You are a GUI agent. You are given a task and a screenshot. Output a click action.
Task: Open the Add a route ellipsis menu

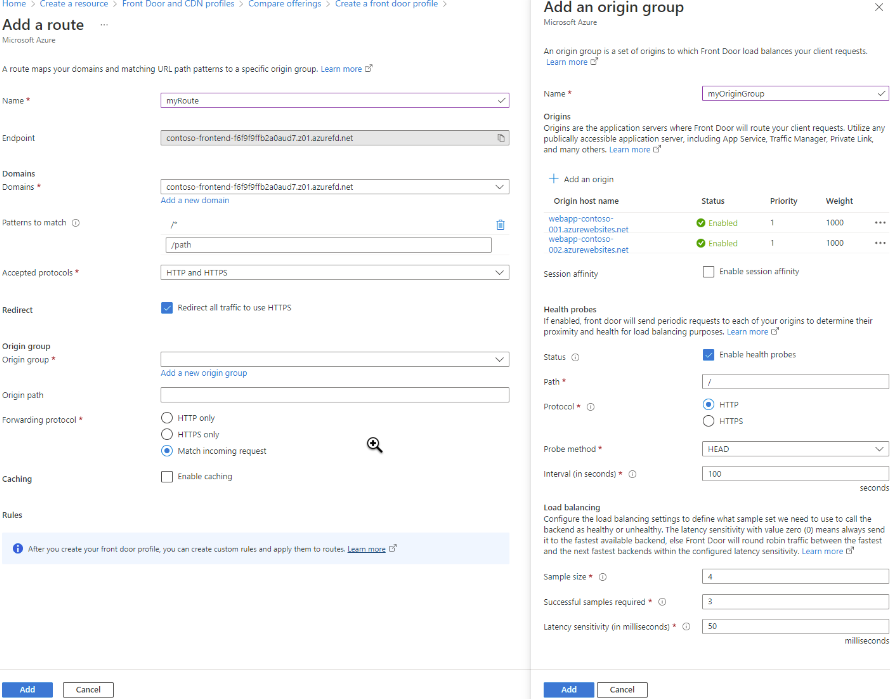(104, 25)
